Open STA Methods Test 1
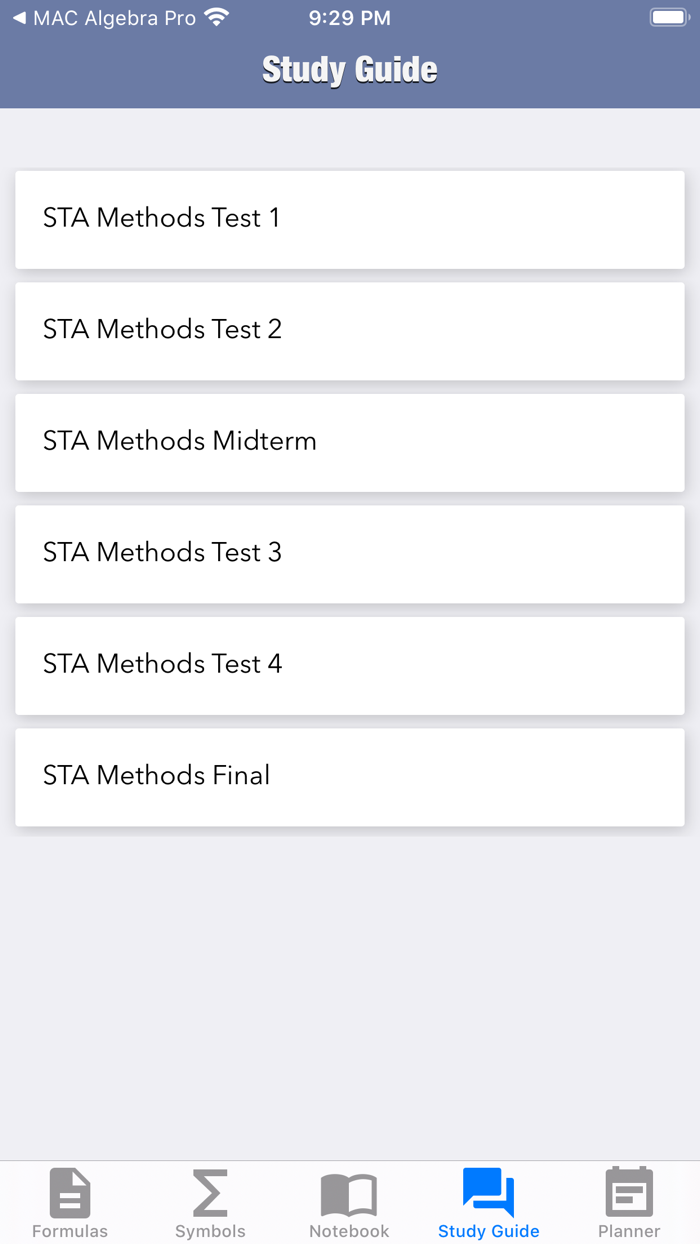 pyautogui.click(x=349, y=219)
